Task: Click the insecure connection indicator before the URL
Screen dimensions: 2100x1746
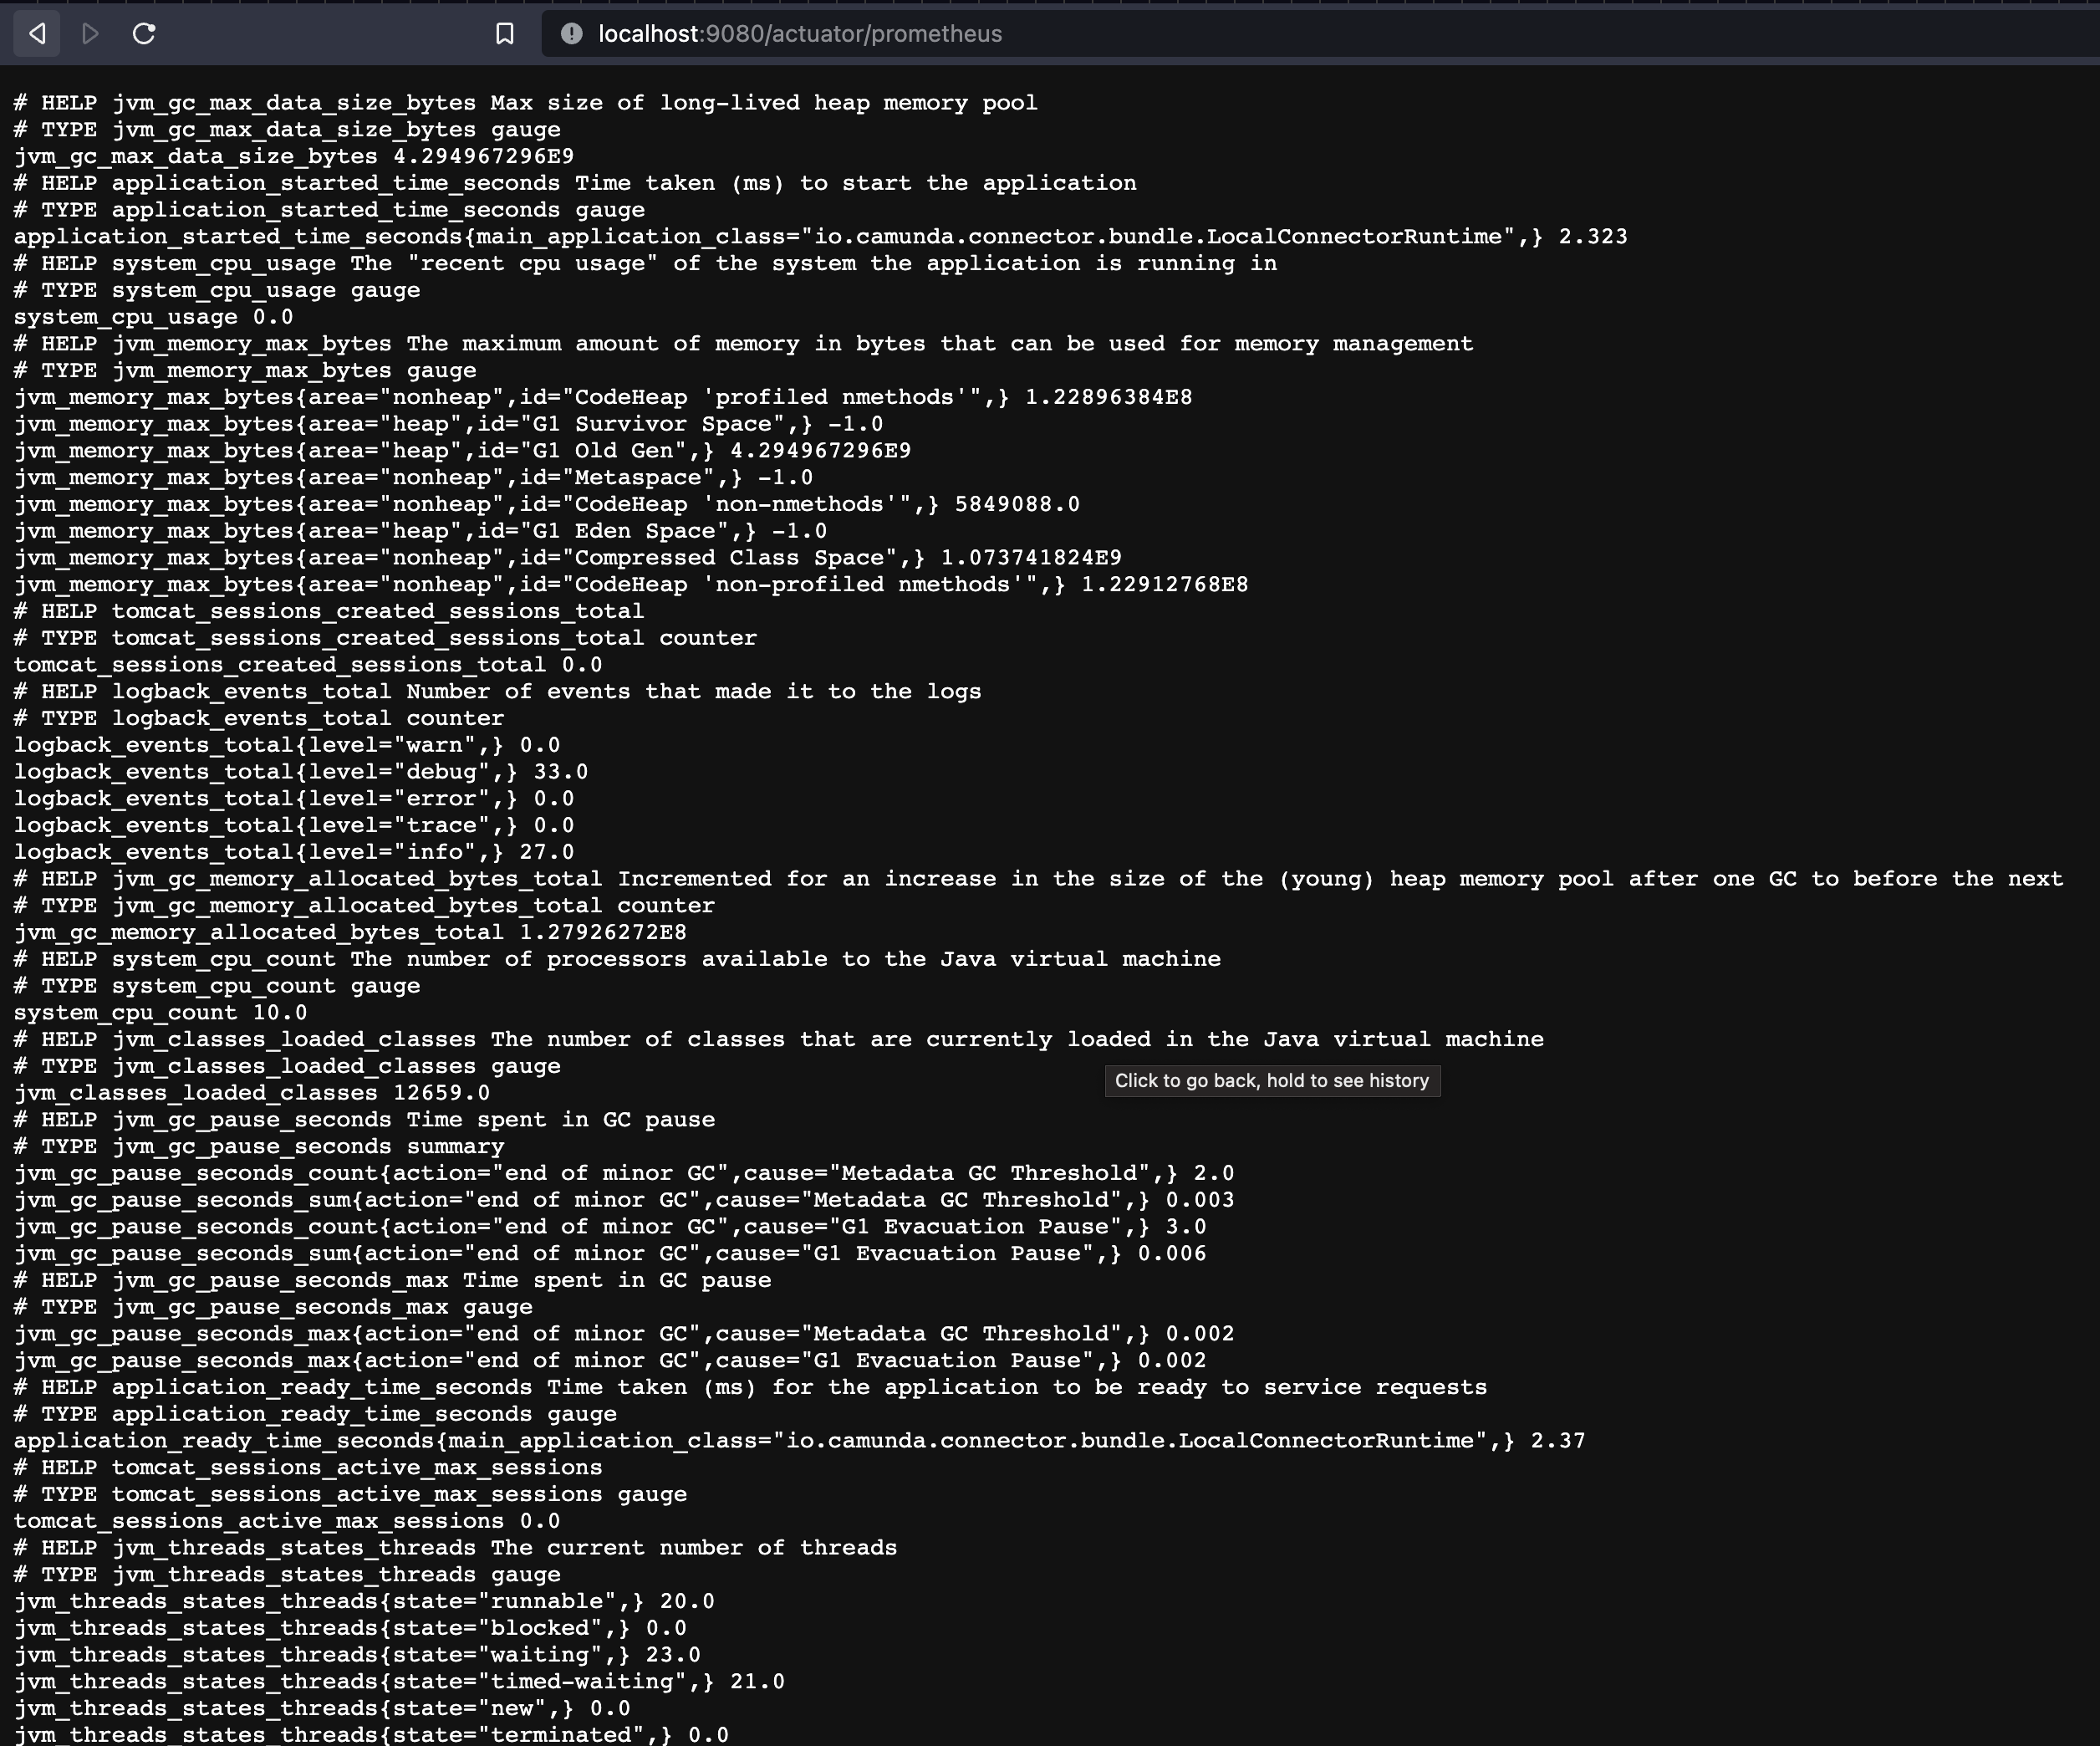Action: click(570, 33)
